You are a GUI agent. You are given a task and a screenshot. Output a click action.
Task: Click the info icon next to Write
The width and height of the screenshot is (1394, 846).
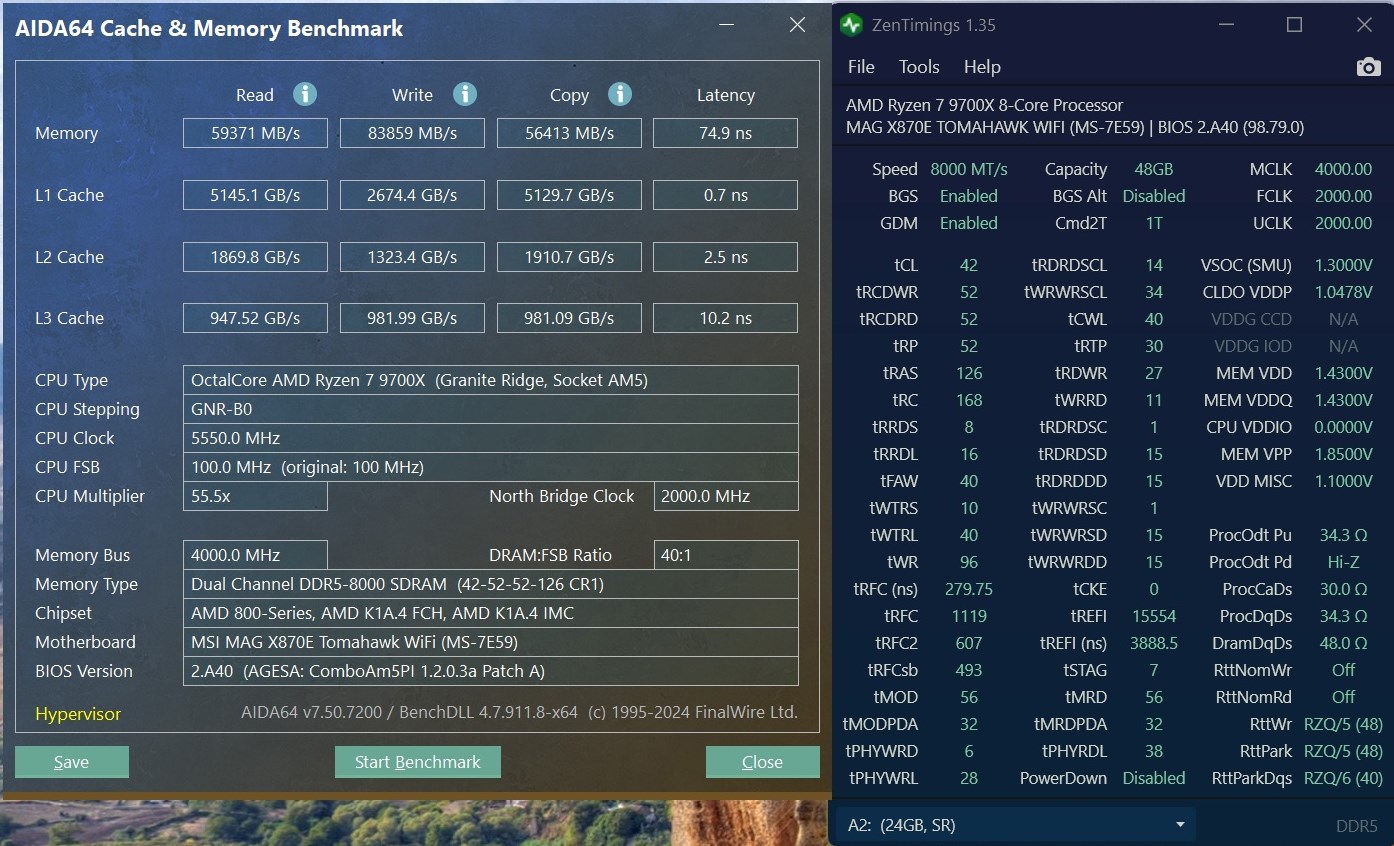pos(464,94)
